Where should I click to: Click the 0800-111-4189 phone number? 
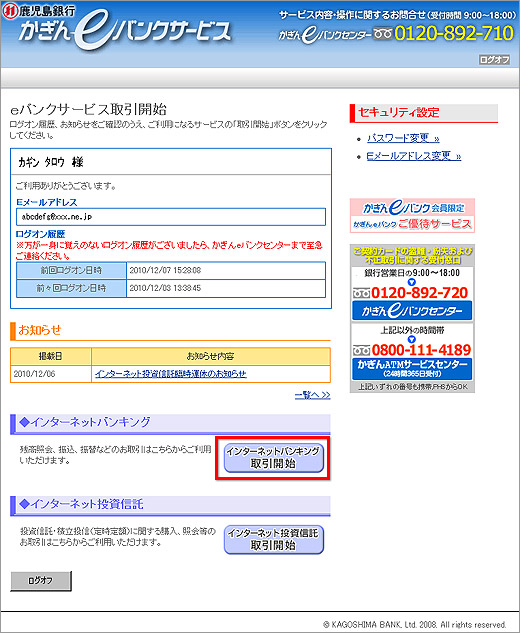click(421, 350)
